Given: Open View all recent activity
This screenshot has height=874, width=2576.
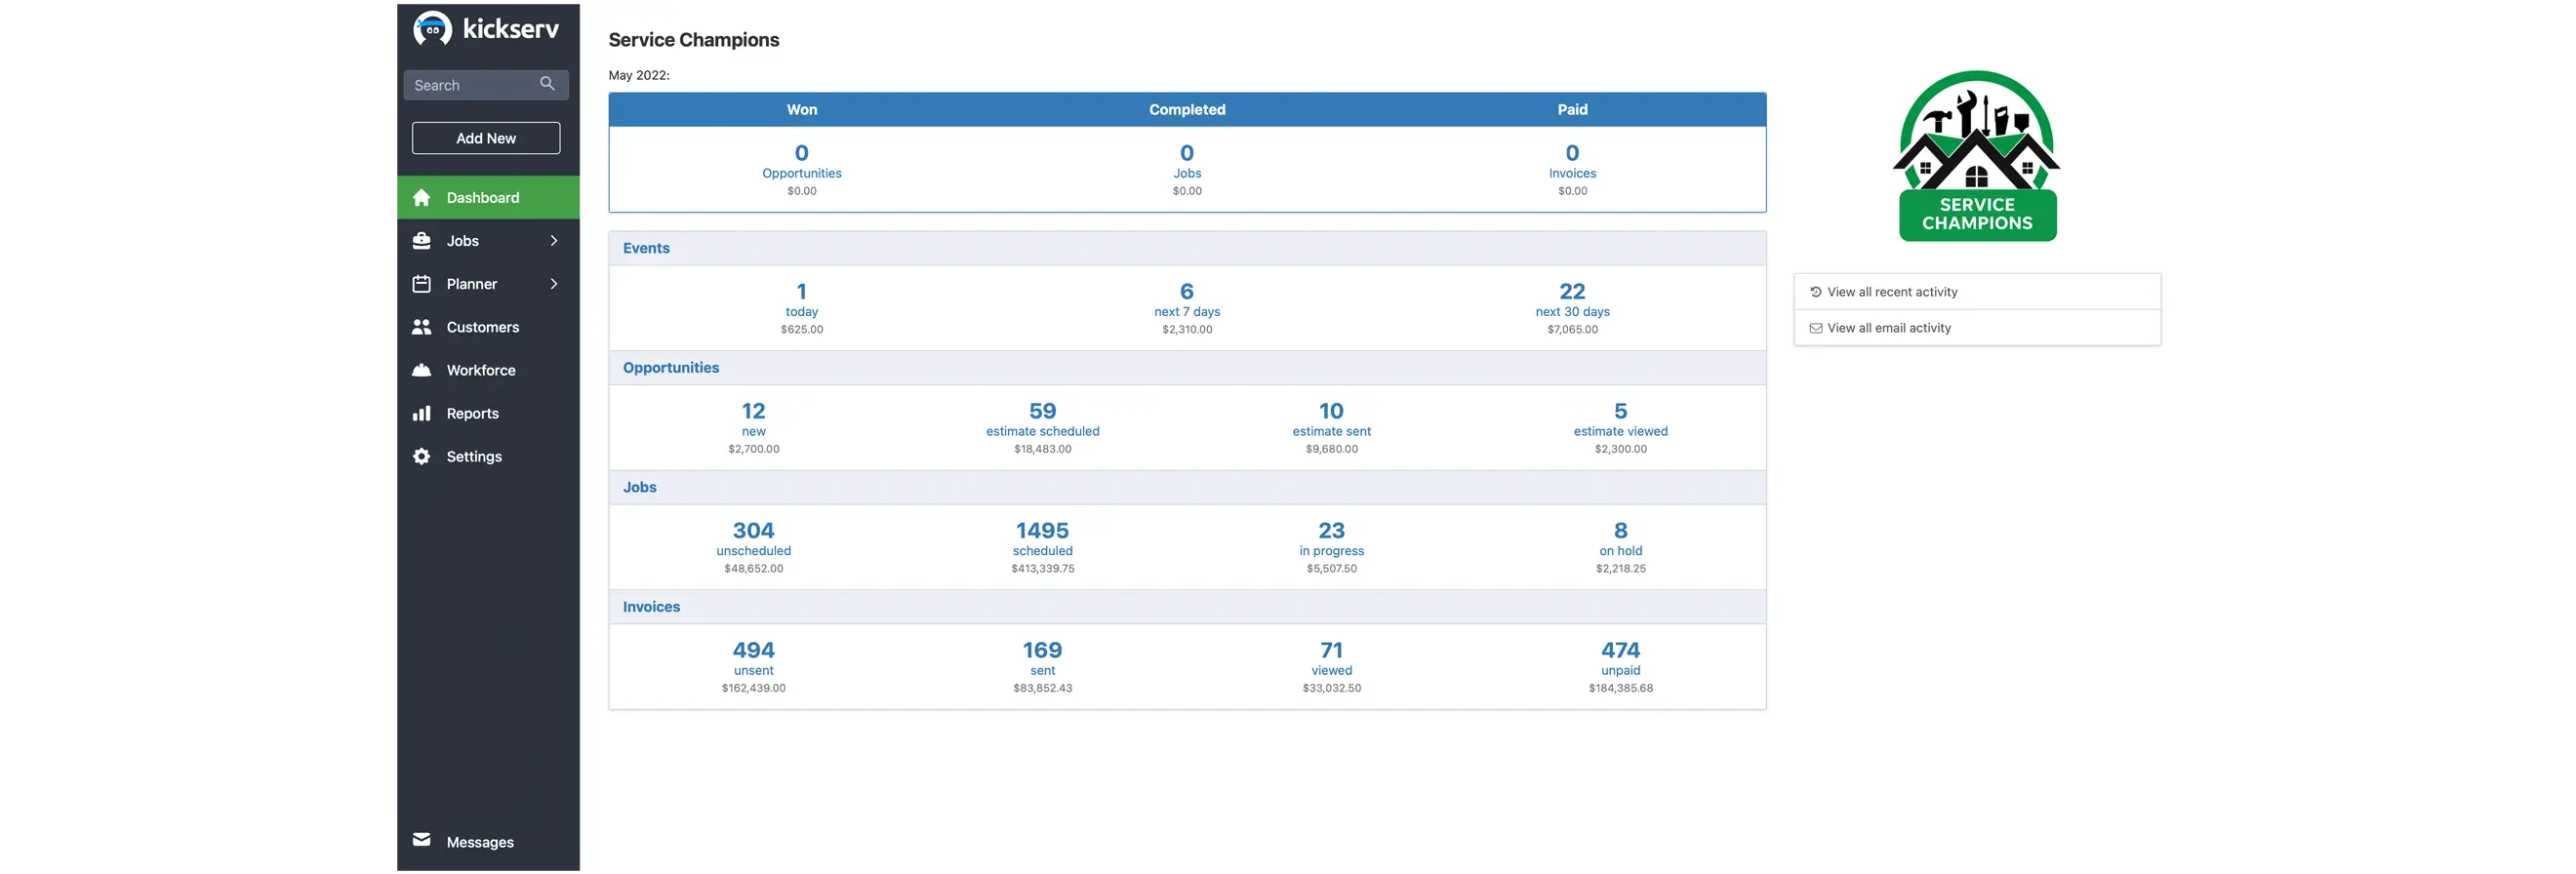Looking at the screenshot, I should pos(1891,292).
